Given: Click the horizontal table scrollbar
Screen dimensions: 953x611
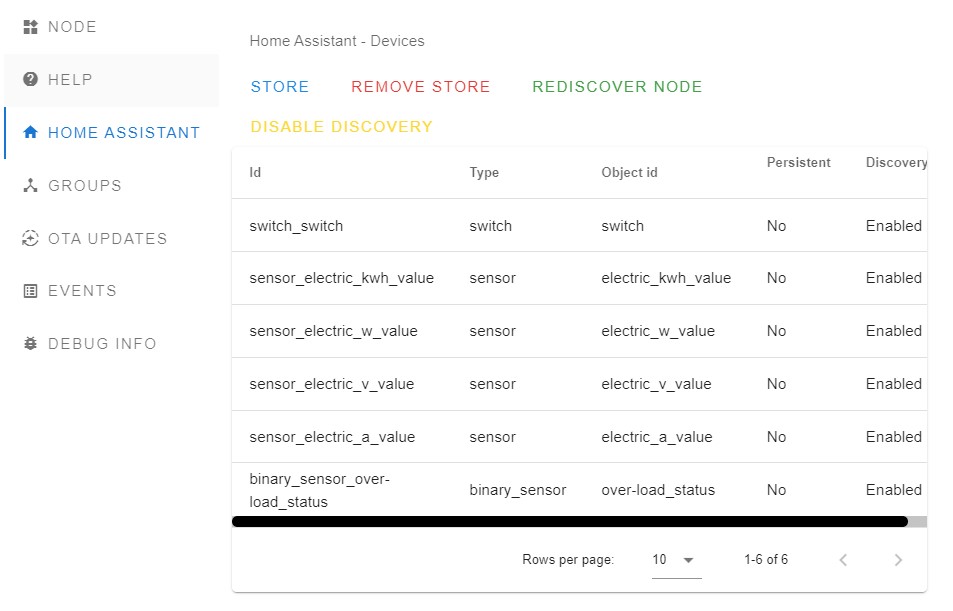Looking at the screenshot, I should 569,522.
